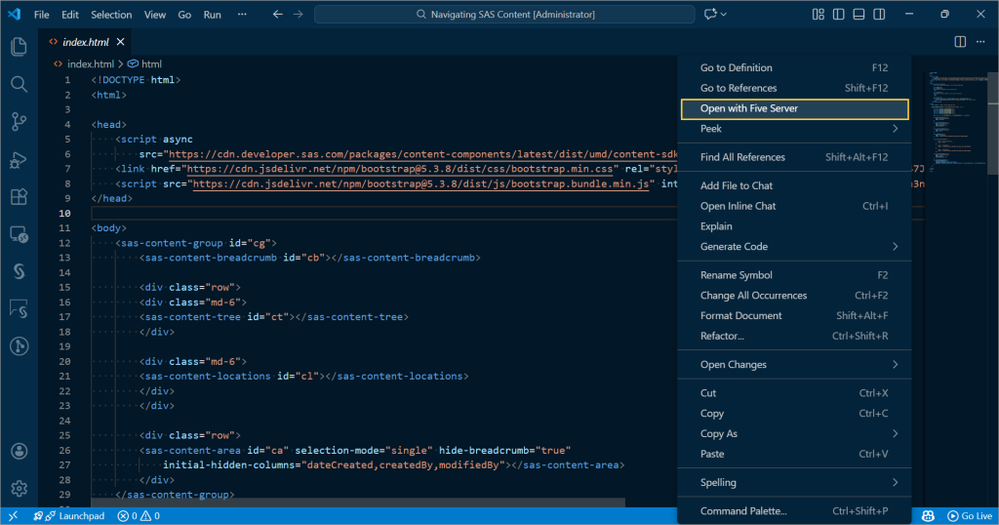This screenshot has height=525, width=999.
Task: Open the Edit menu
Action: pyautogui.click(x=70, y=14)
